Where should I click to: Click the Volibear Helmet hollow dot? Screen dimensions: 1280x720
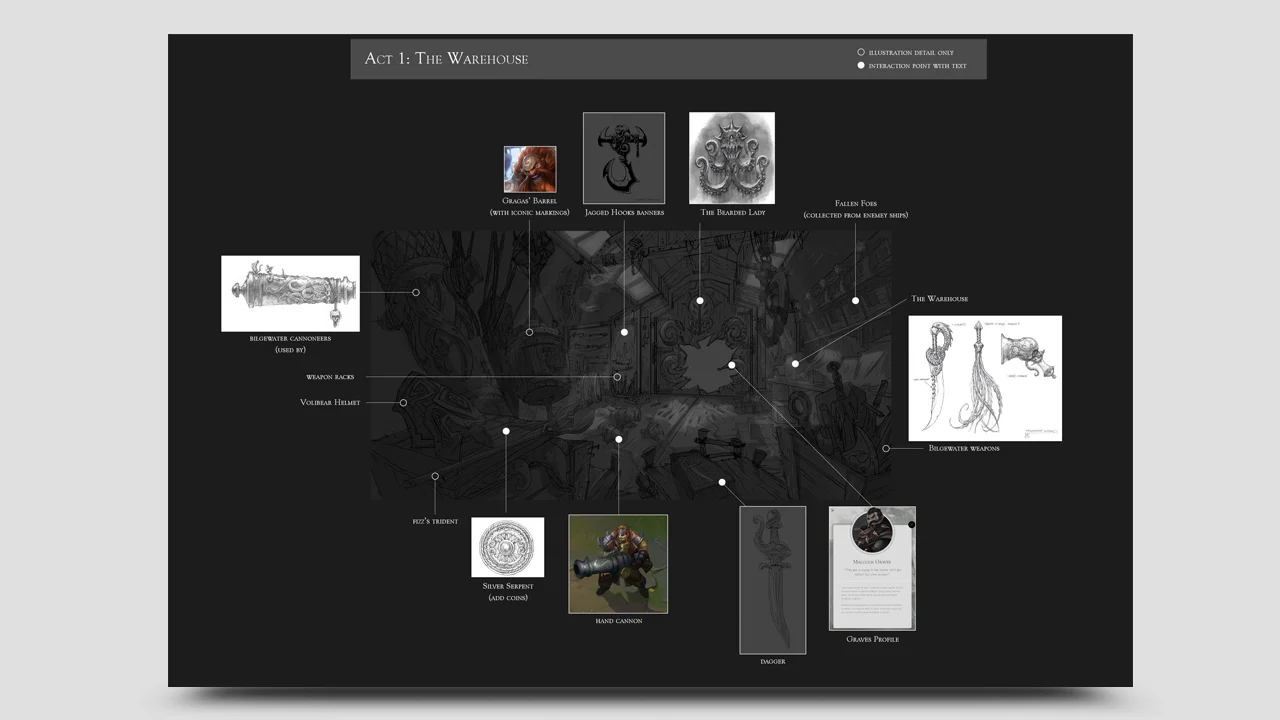[x=403, y=403]
